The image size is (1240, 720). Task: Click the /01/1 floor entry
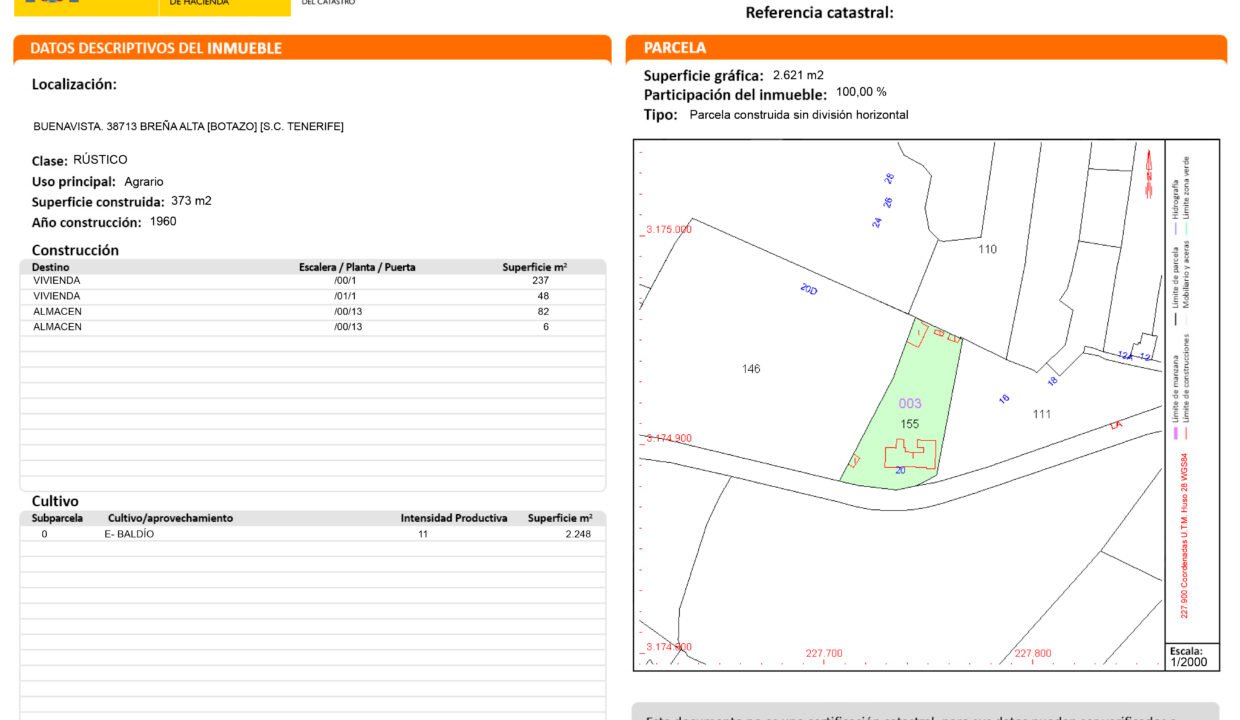[345, 296]
